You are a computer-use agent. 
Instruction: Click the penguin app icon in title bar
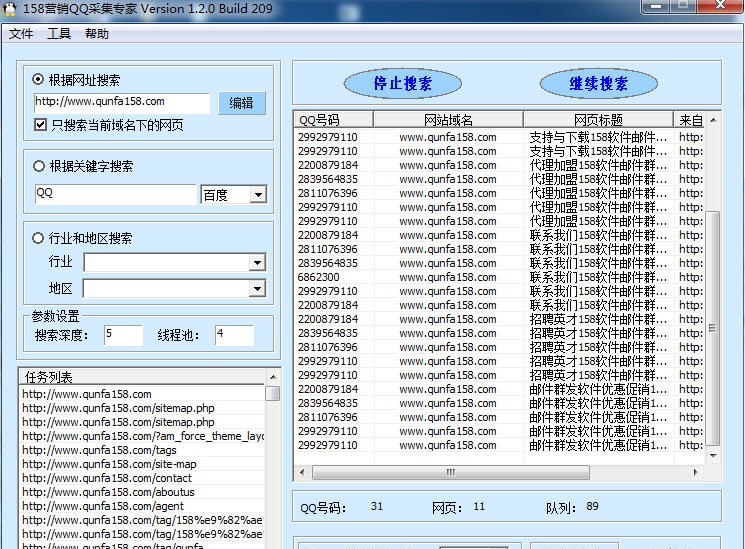[x=9, y=9]
